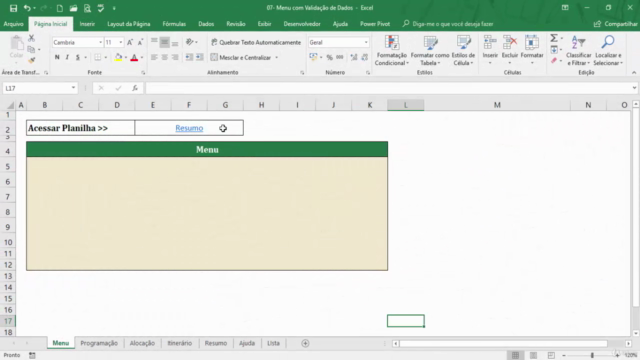The image size is (640, 360).
Task: Switch to Inserir ribbon tab
Action: point(87,24)
